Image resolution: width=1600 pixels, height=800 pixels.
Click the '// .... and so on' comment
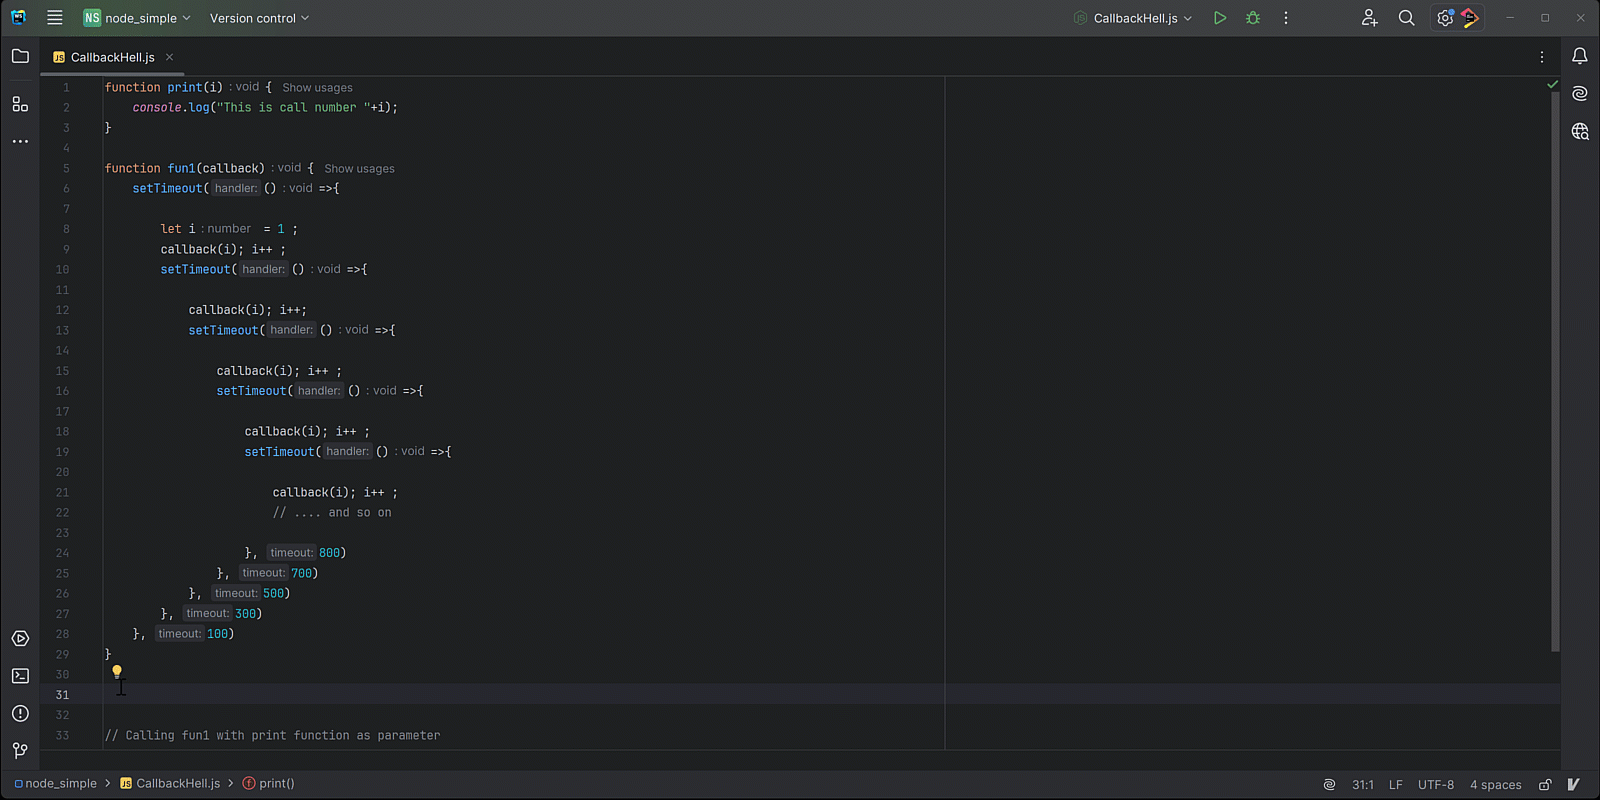tap(332, 513)
